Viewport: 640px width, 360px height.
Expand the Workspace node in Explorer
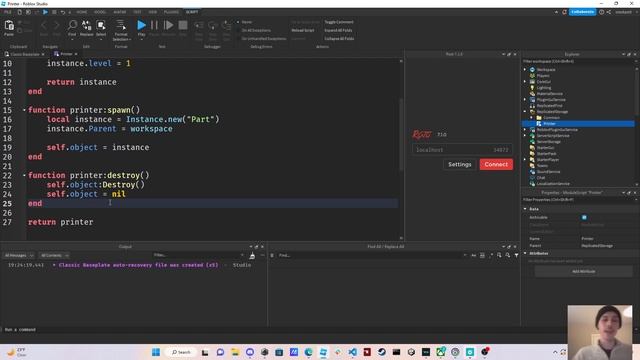[525, 70]
